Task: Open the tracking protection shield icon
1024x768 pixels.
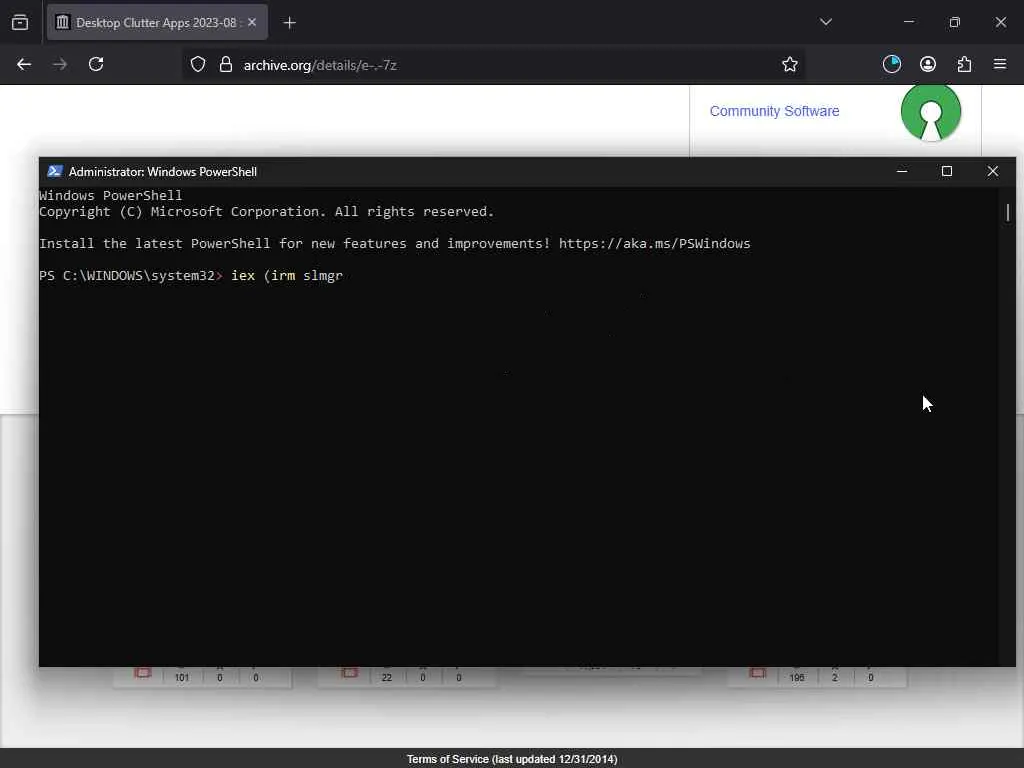Action: pos(198,64)
